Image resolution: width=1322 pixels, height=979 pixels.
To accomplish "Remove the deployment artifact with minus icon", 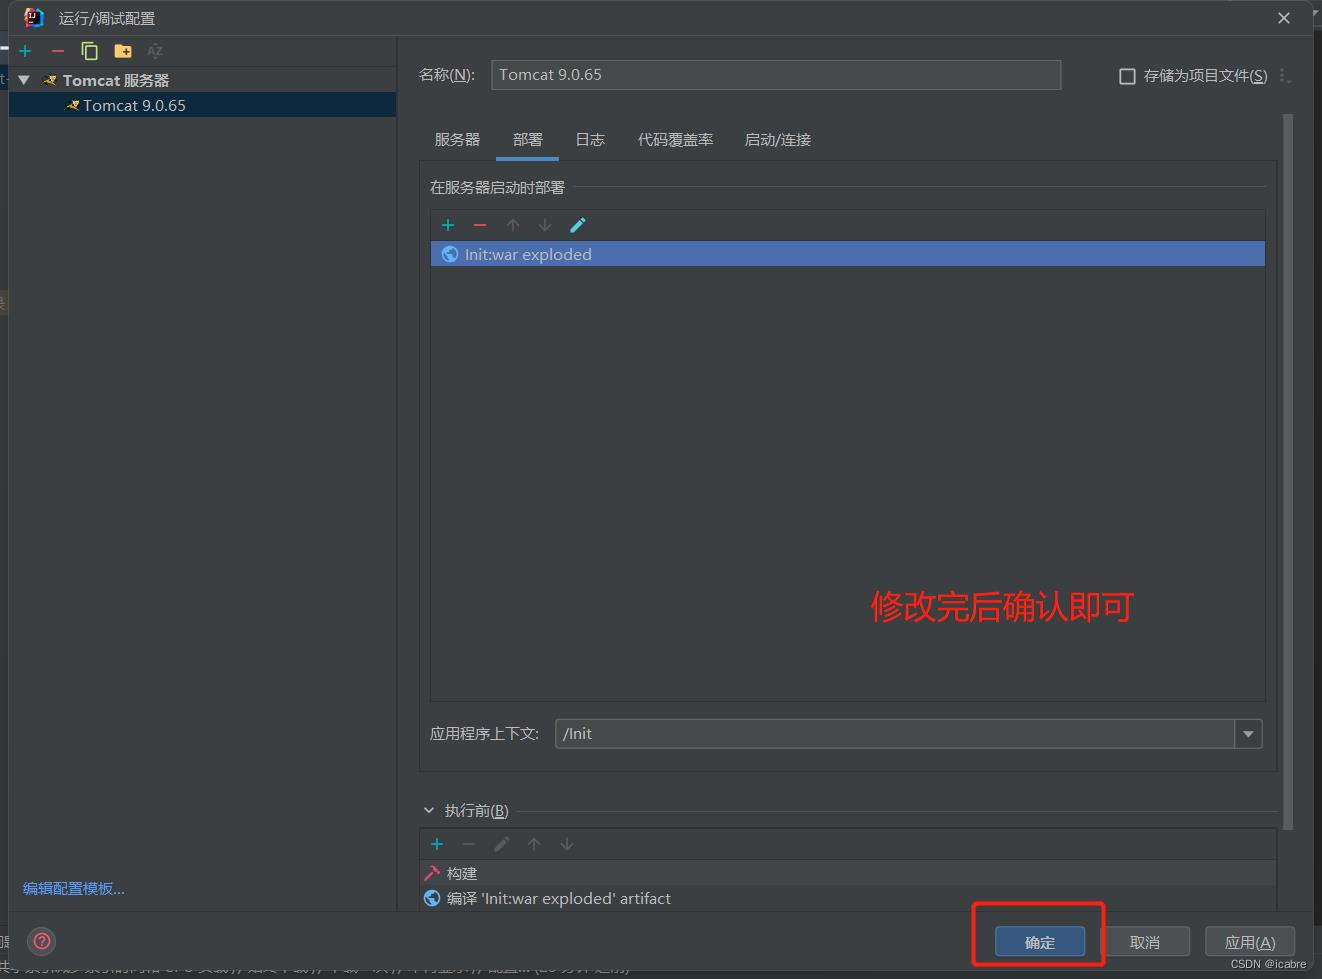I will pos(480,225).
